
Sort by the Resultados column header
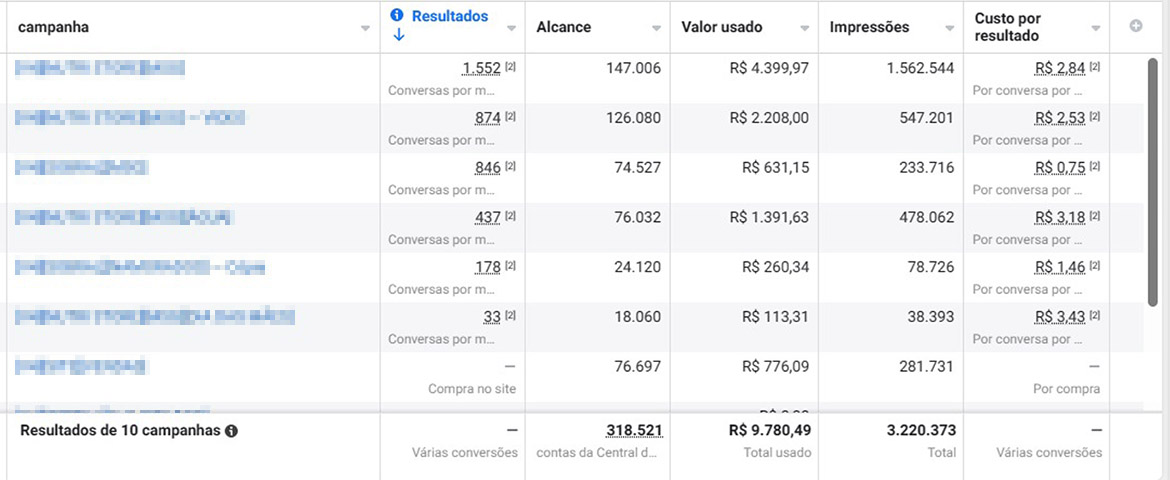click(x=450, y=16)
